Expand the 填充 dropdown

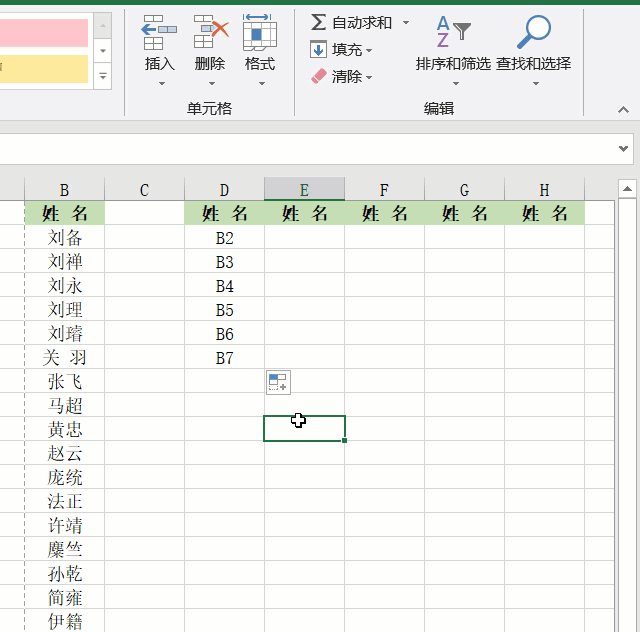(x=369, y=50)
